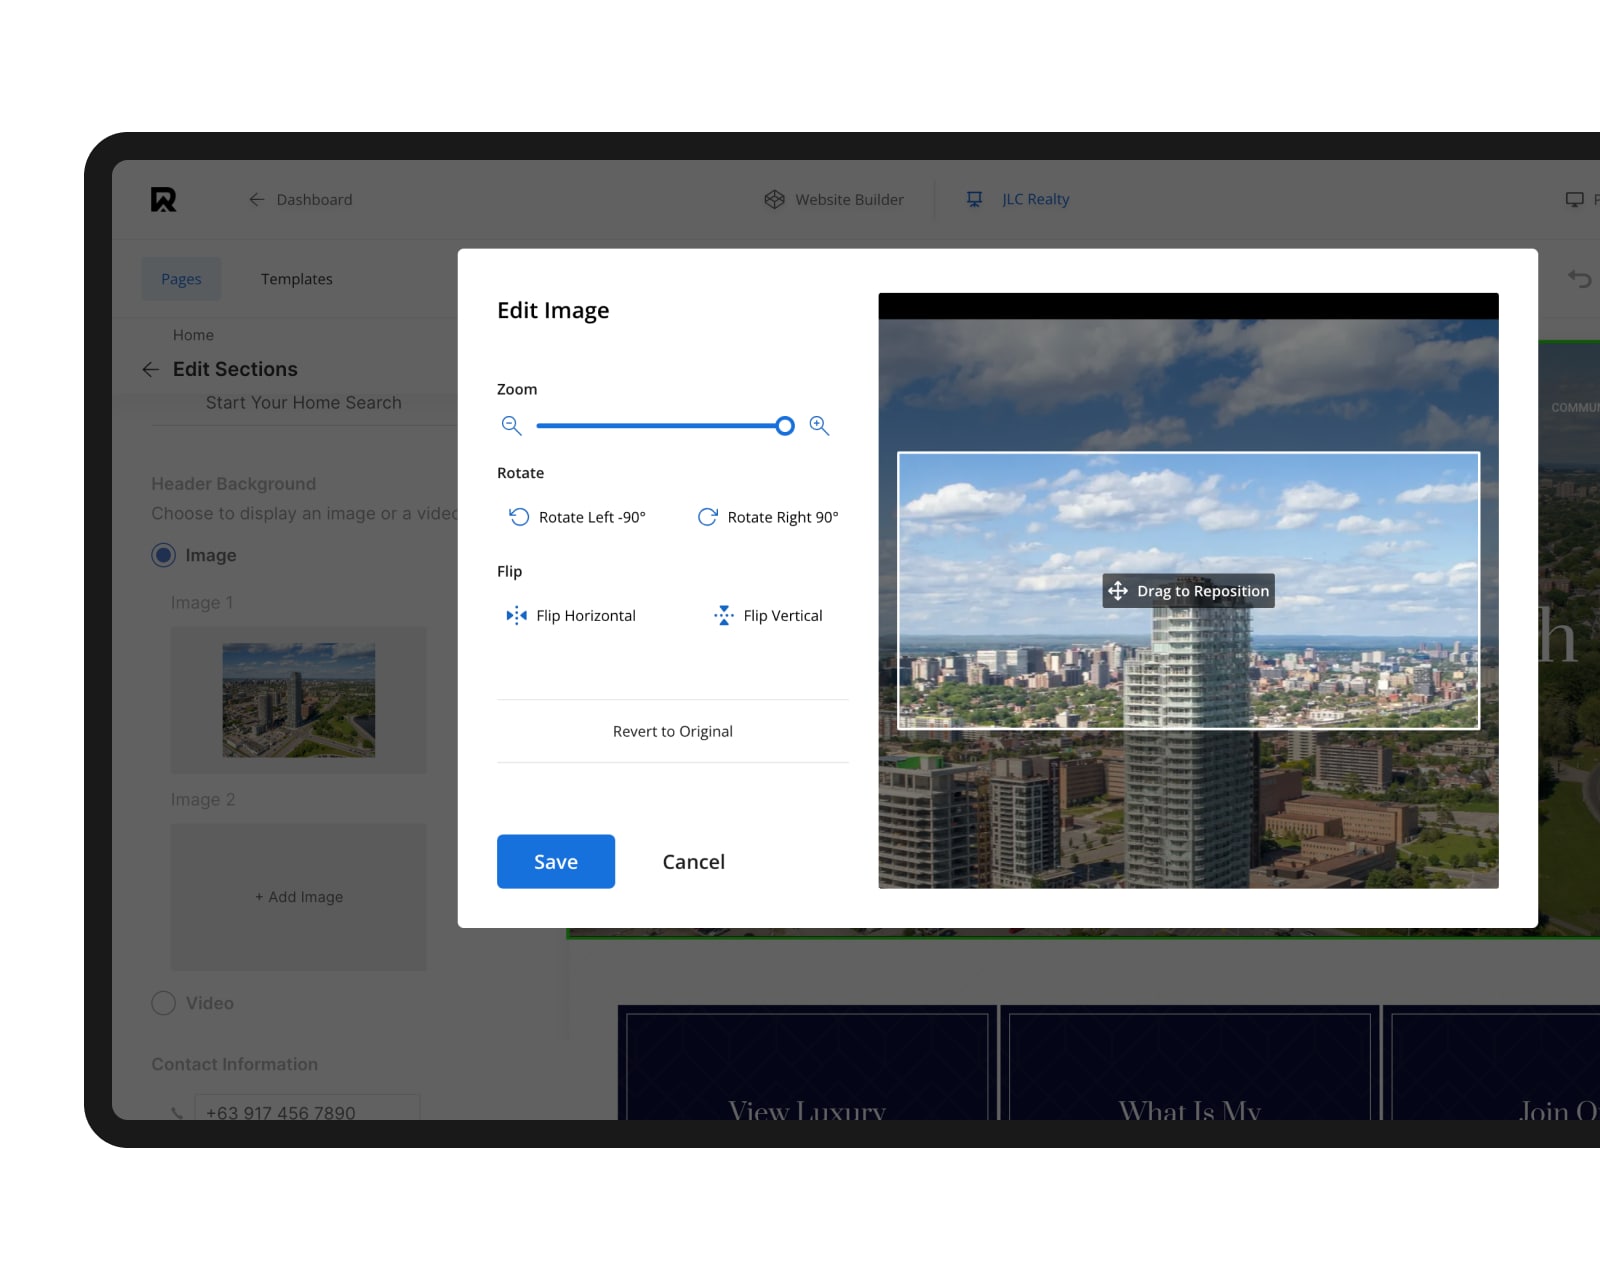This screenshot has width=1600, height=1280.
Task: Cancel the image editing dialog
Action: (693, 862)
